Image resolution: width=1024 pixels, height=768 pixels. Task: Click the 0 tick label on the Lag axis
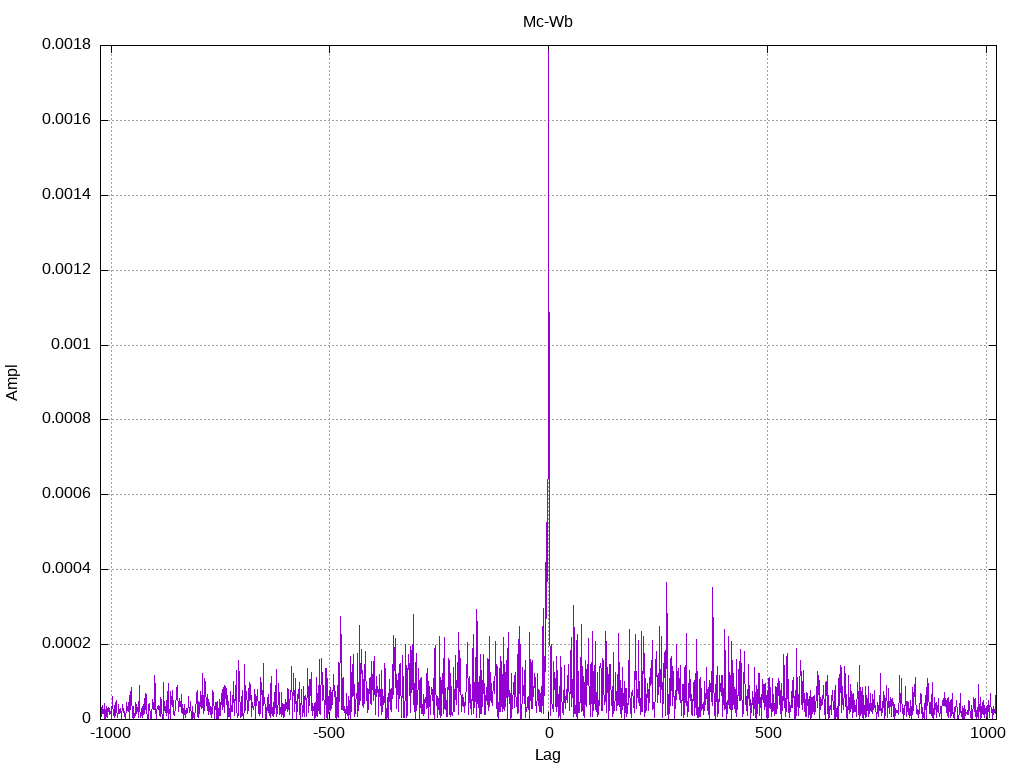(548, 733)
